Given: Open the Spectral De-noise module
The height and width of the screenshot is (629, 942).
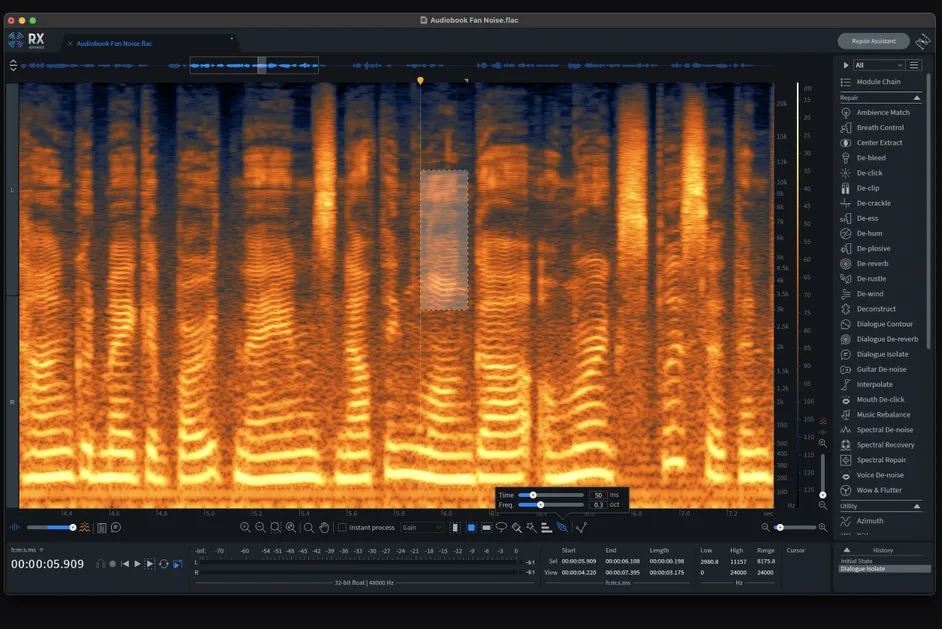Looking at the screenshot, I should (x=884, y=430).
